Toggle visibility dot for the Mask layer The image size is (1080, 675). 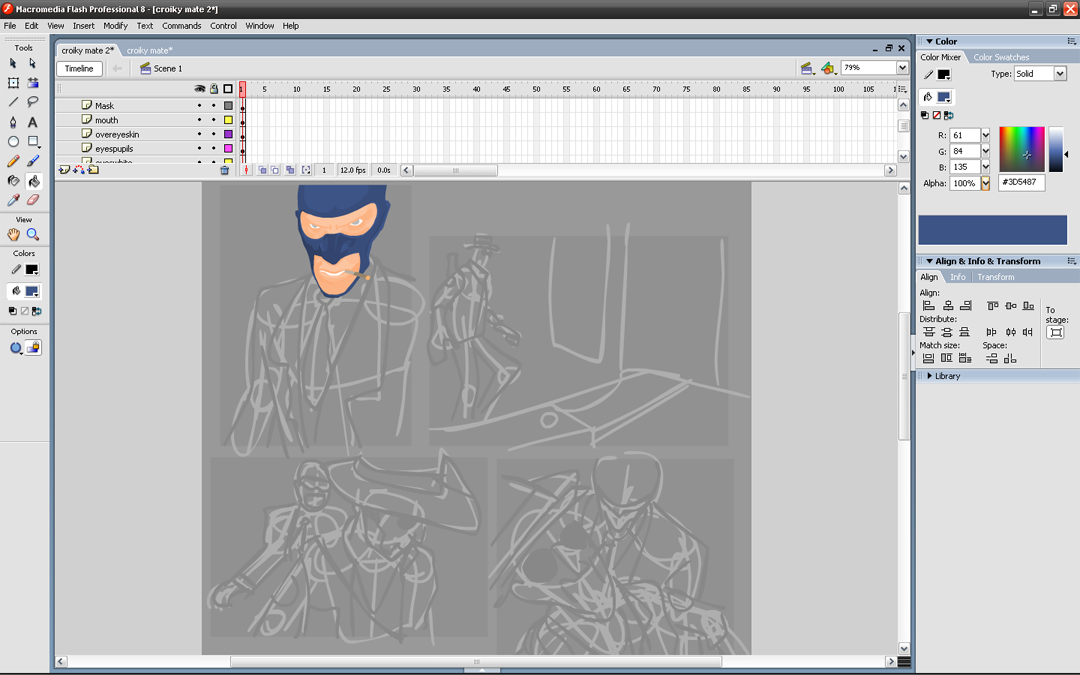[x=199, y=106]
